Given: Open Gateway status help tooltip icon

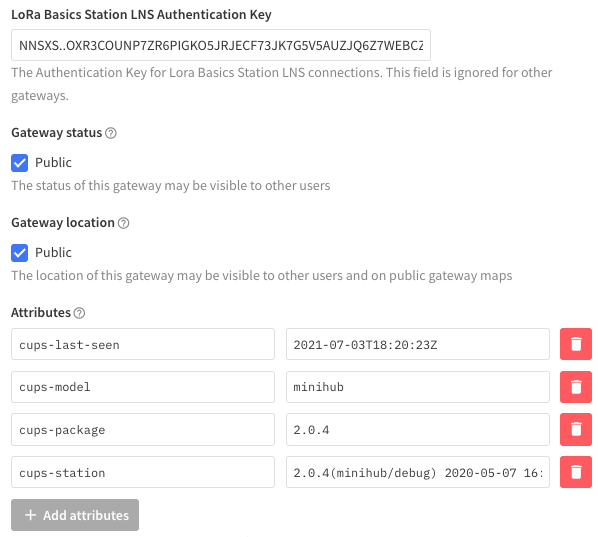Looking at the screenshot, I should [x=111, y=133].
